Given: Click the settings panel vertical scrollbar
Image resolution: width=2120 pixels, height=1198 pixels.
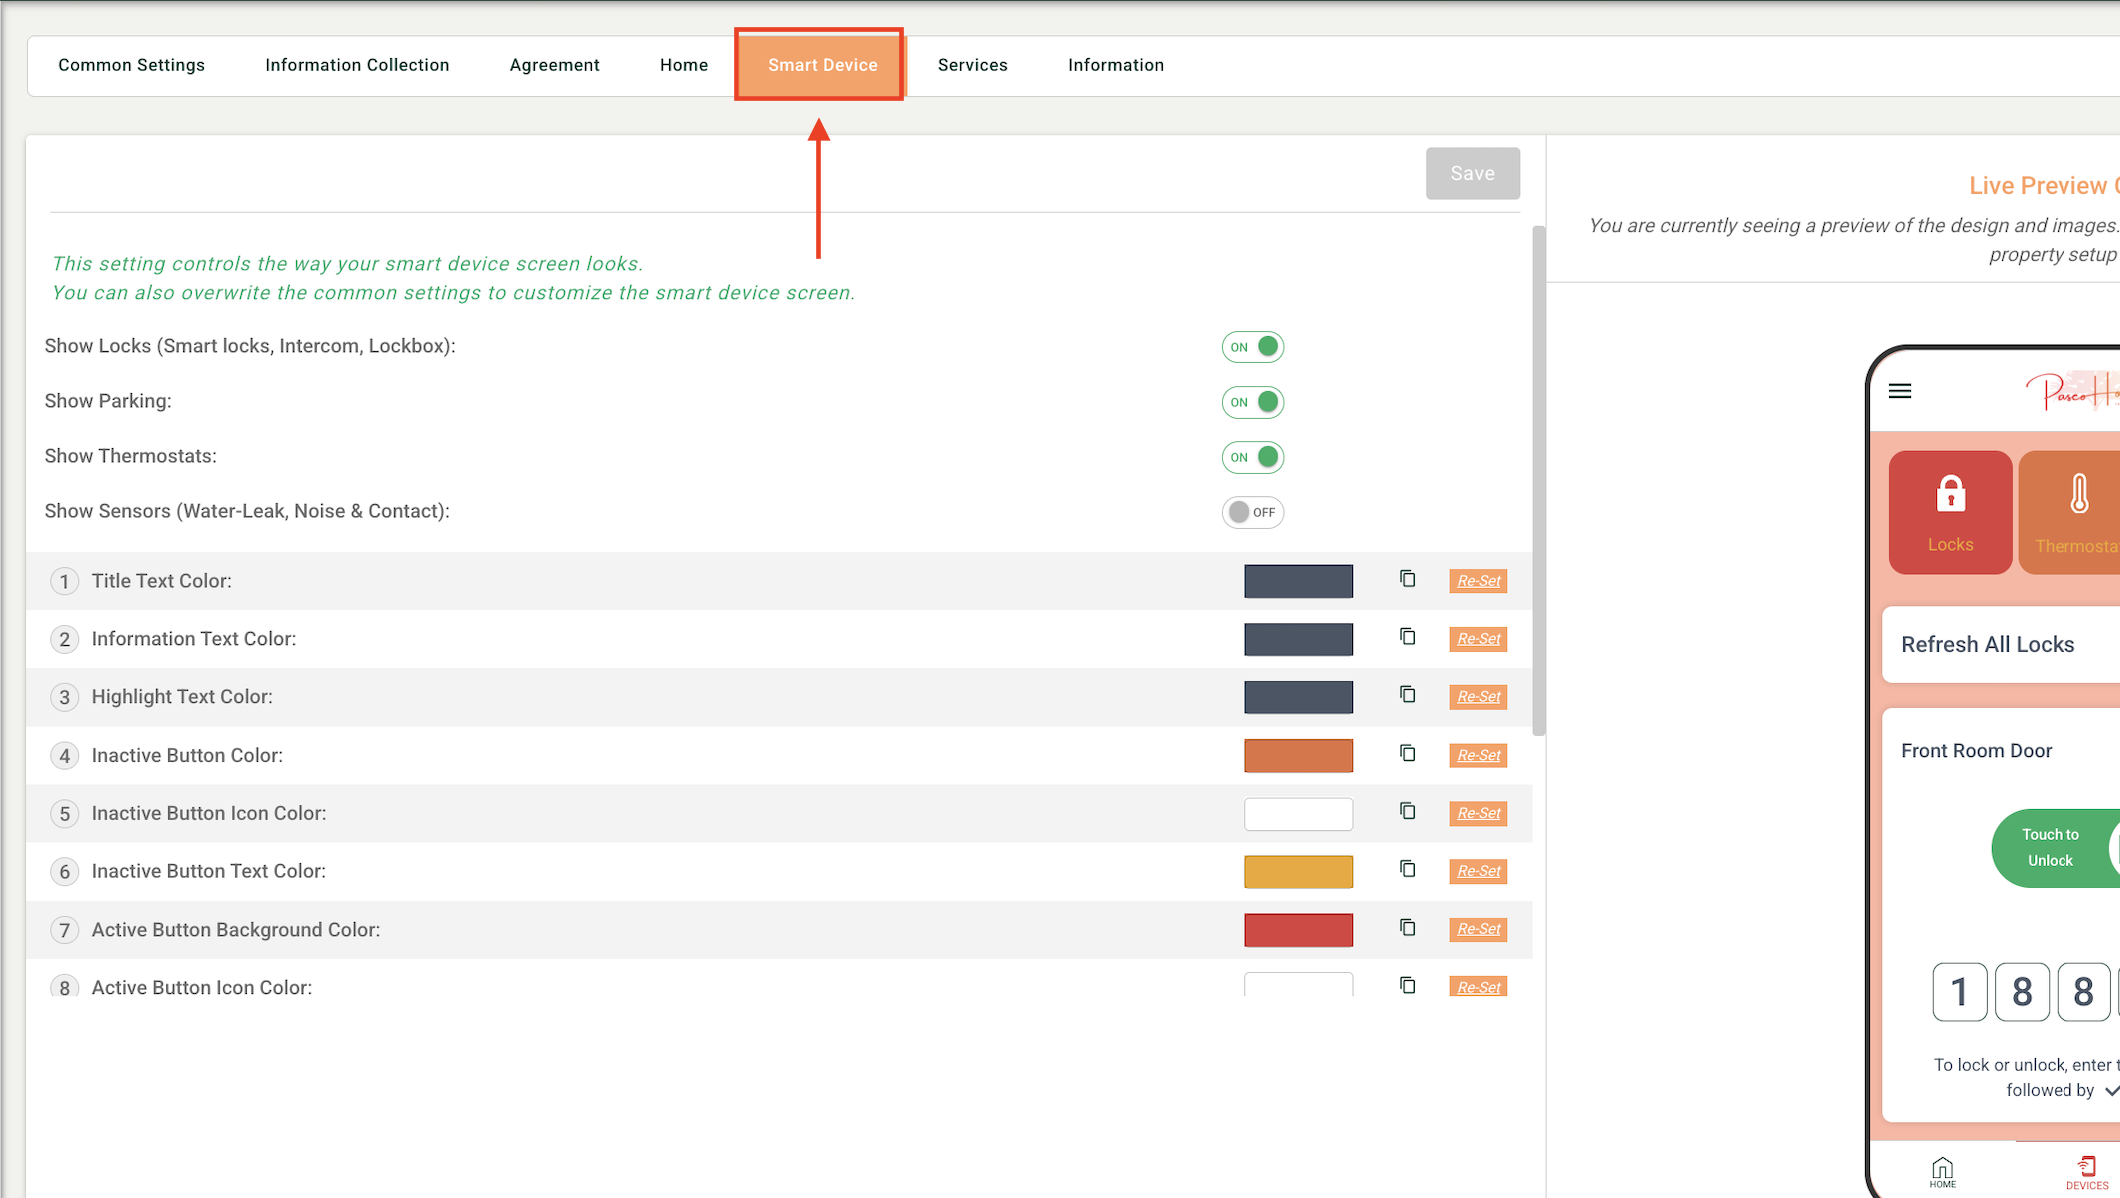Looking at the screenshot, I should 1538,480.
